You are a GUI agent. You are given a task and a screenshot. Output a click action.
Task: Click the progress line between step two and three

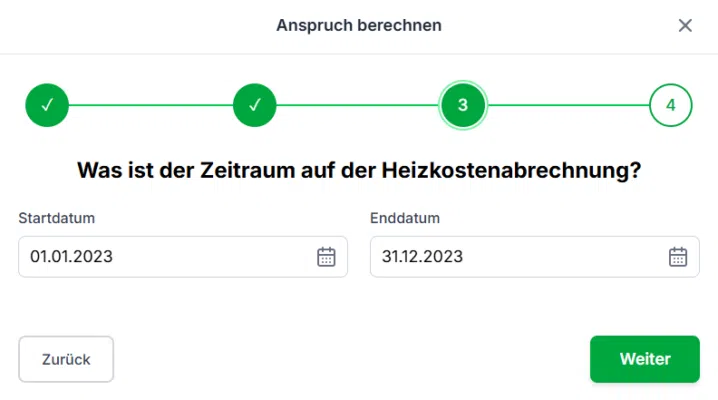tap(358, 105)
